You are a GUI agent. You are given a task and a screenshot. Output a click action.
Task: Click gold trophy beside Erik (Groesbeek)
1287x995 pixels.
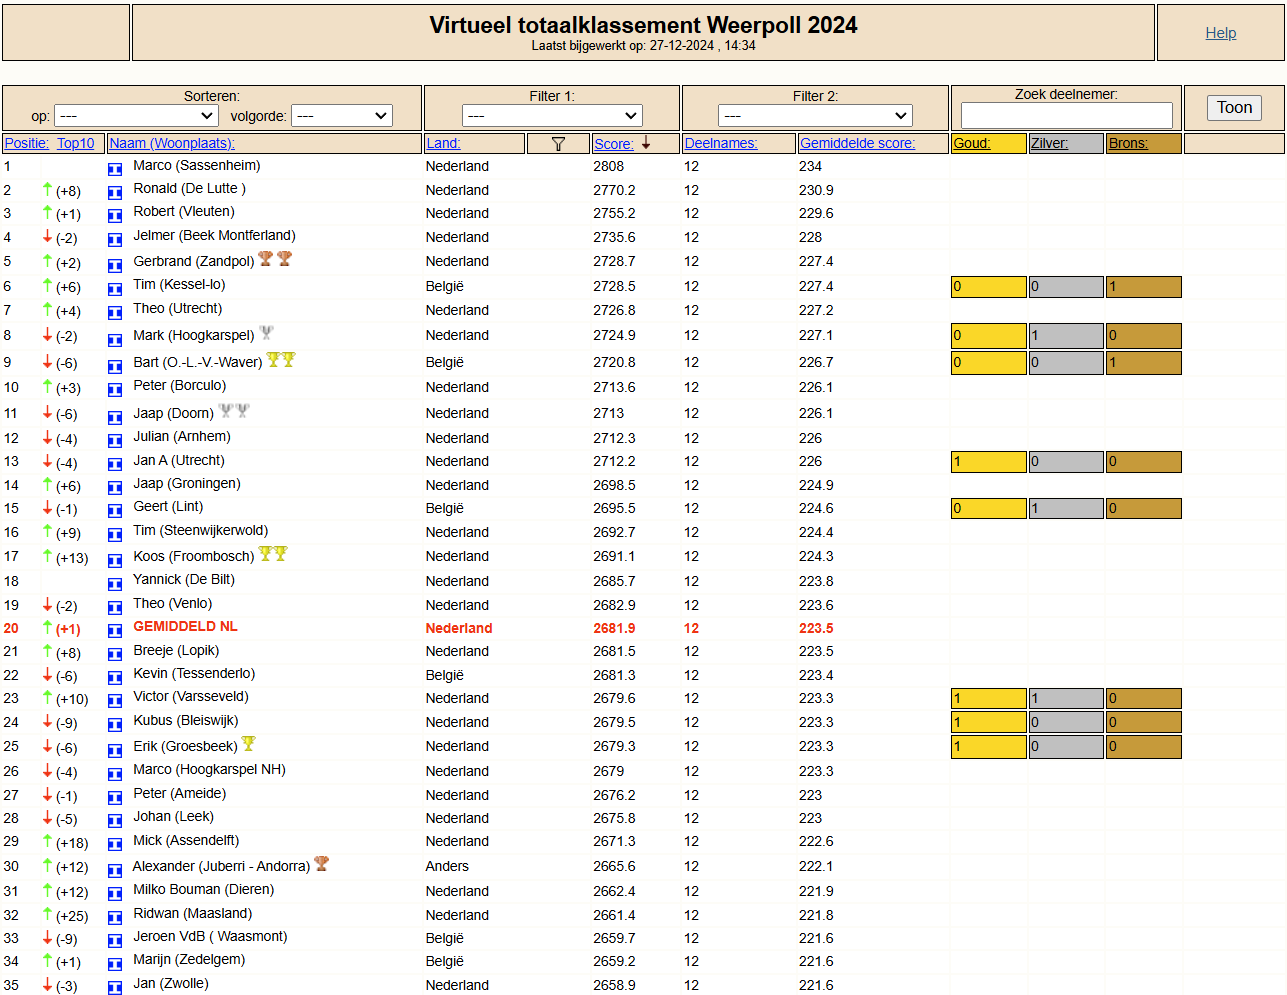click(x=249, y=743)
